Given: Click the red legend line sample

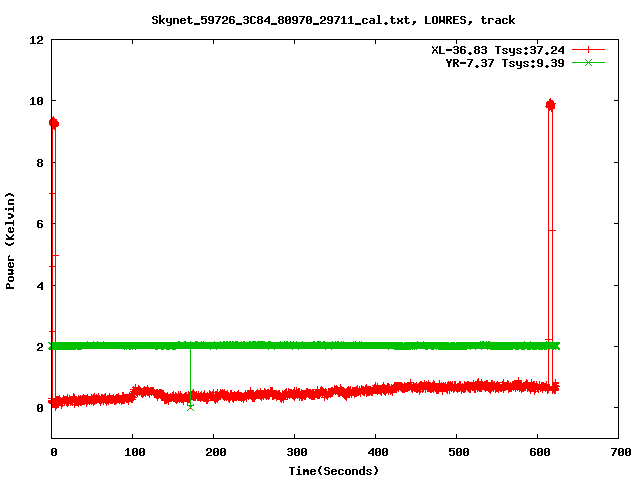Looking at the screenshot, I should pyautogui.click(x=588, y=50).
